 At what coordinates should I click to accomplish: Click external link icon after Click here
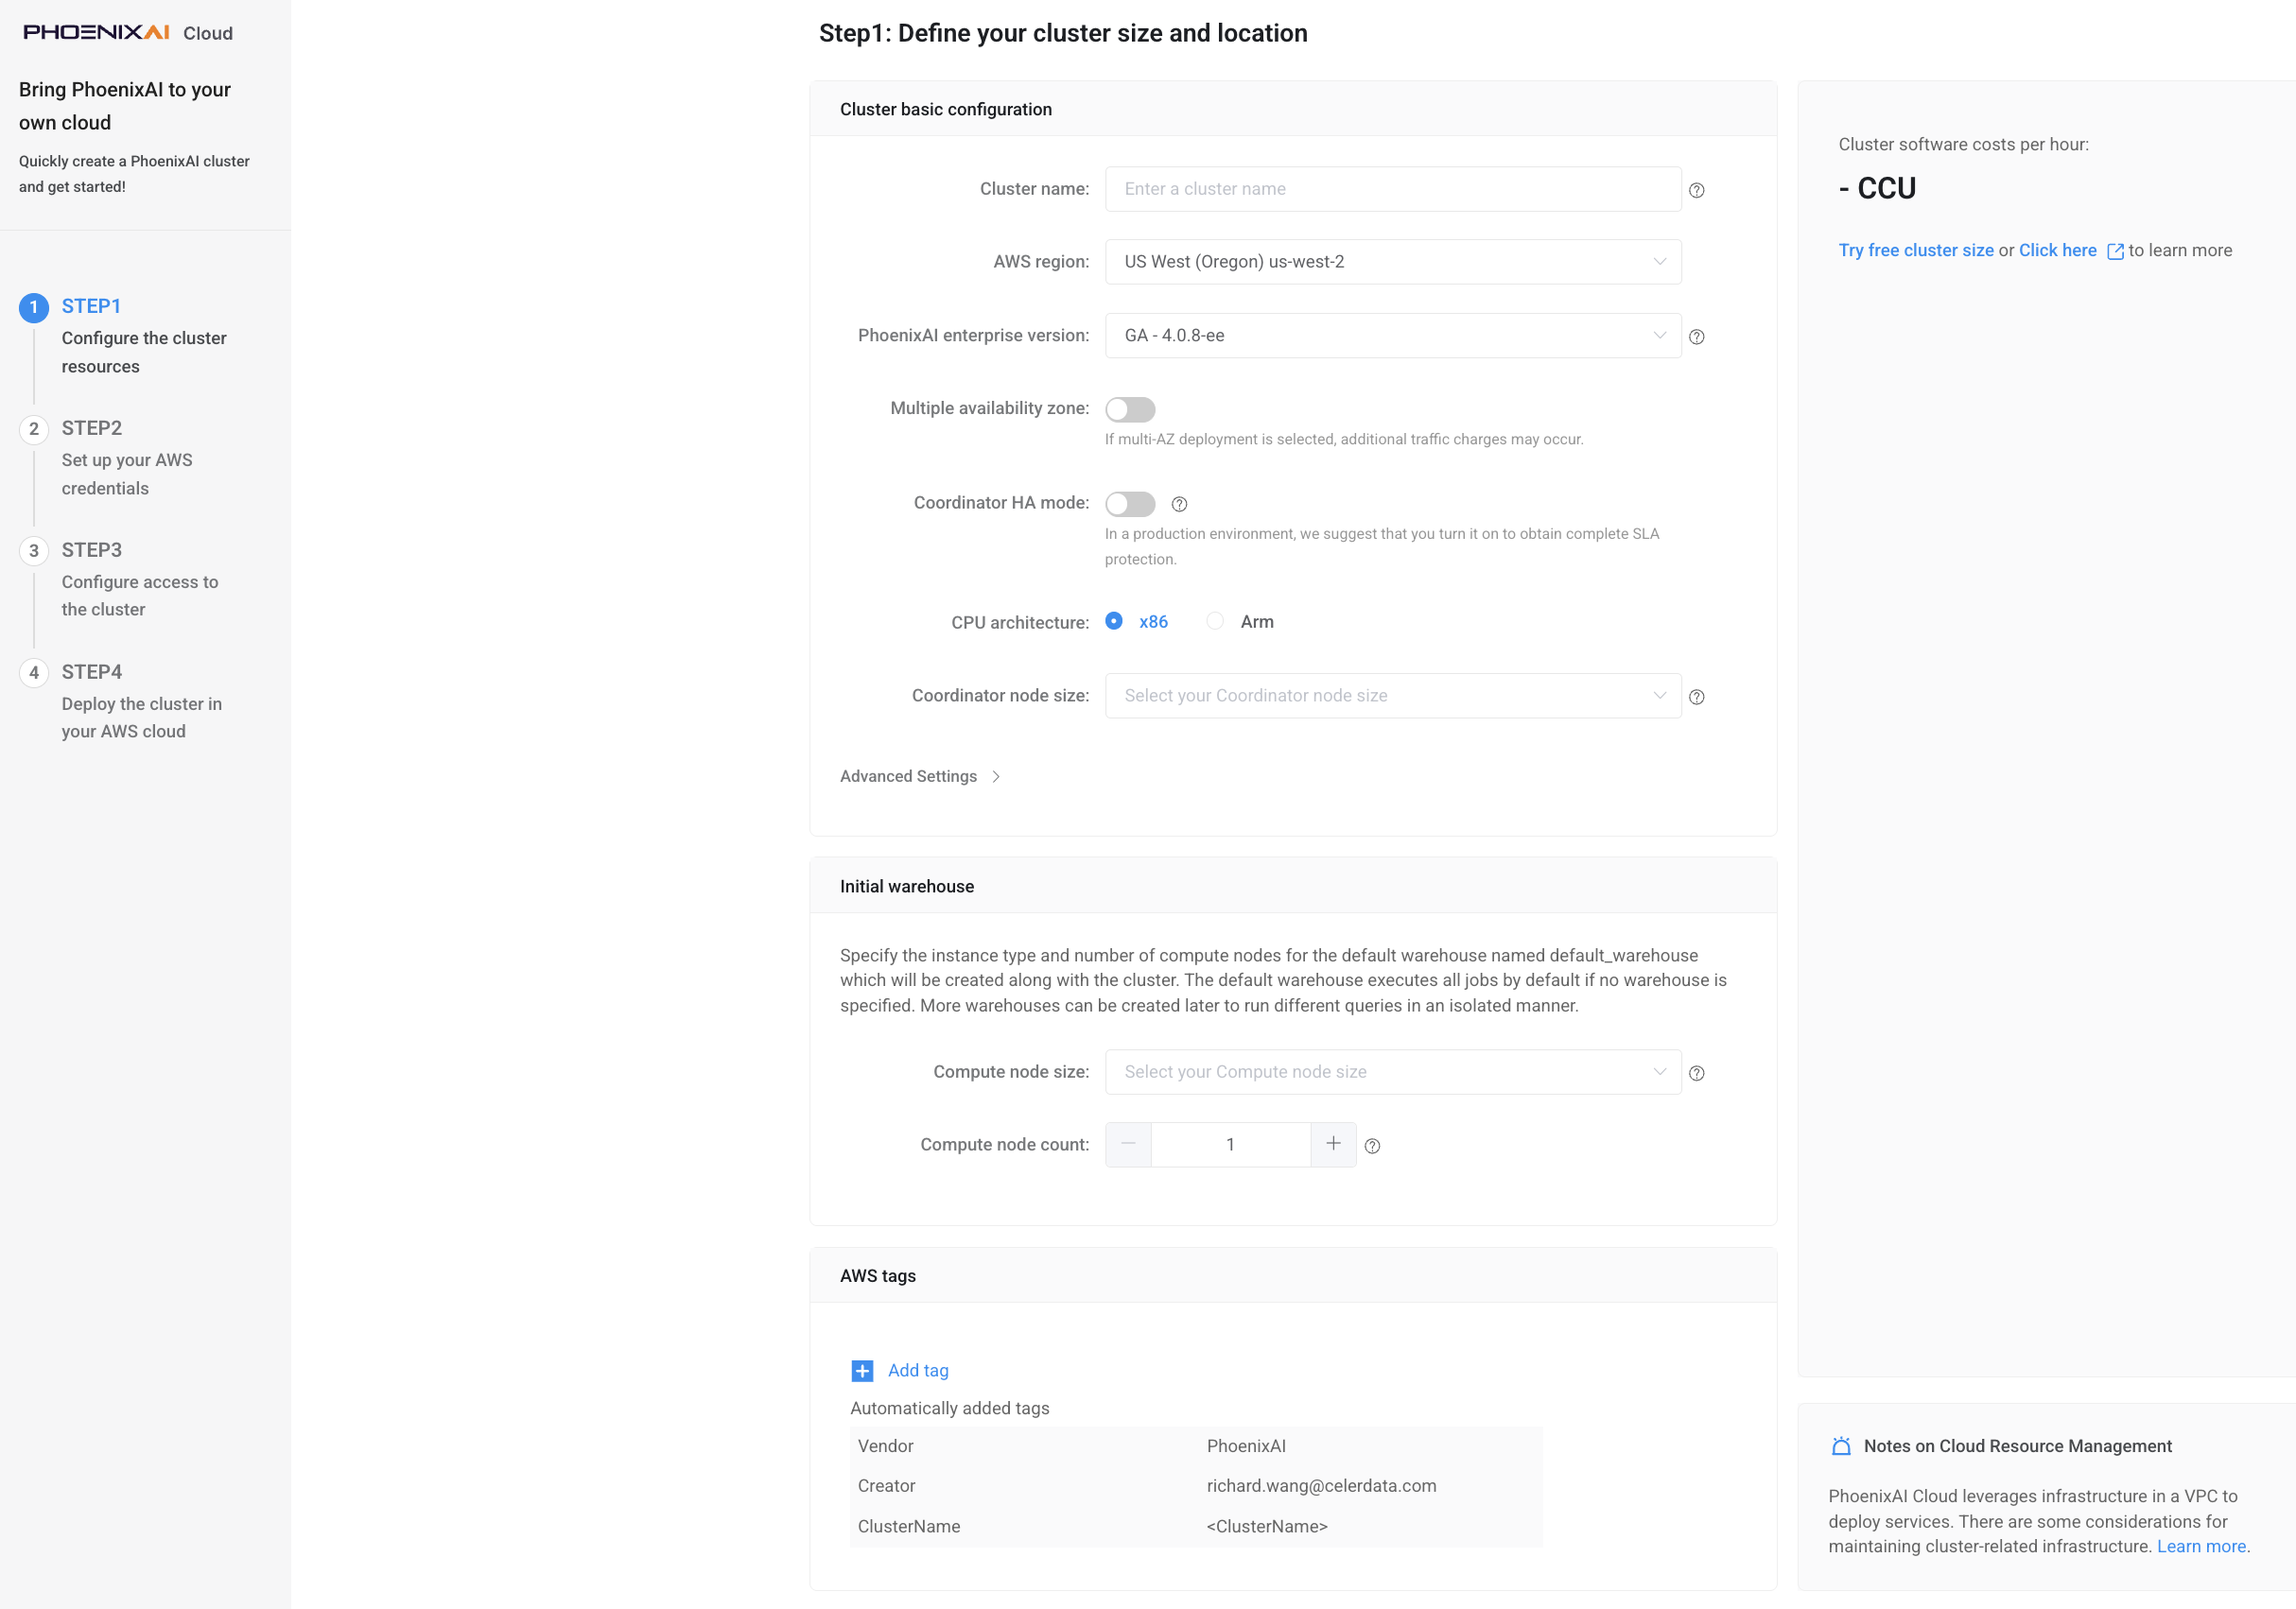pos(2115,251)
